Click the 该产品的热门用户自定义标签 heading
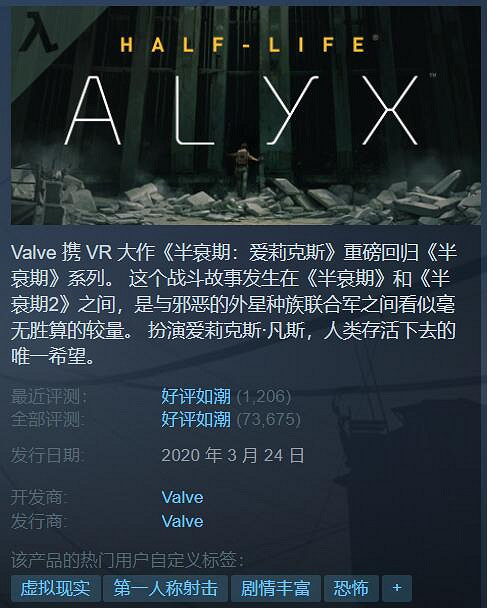This screenshot has width=487, height=608. (128, 560)
